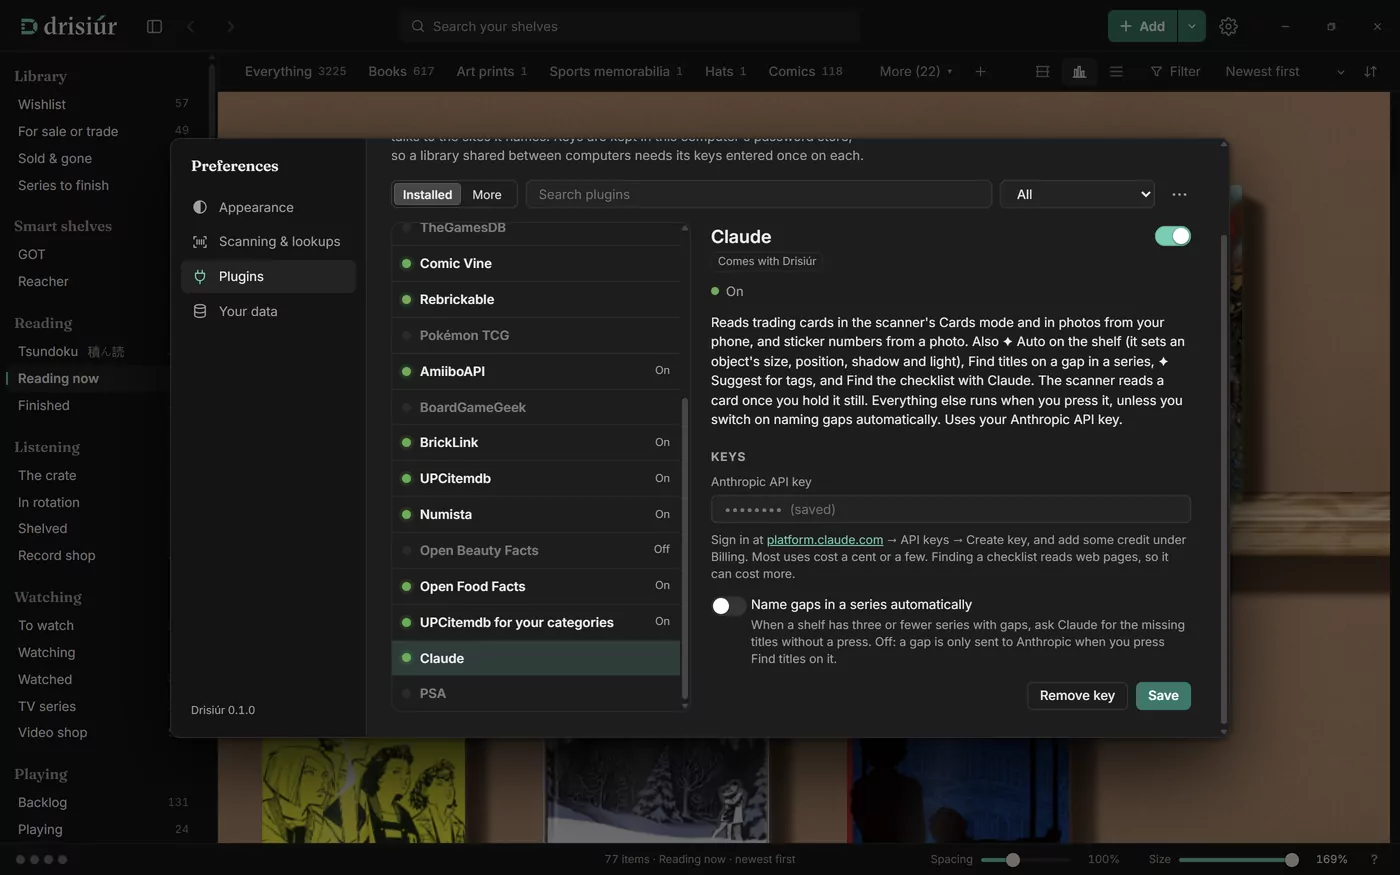Open Appearance preferences
The height and width of the screenshot is (875, 1400).
(268, 207)
